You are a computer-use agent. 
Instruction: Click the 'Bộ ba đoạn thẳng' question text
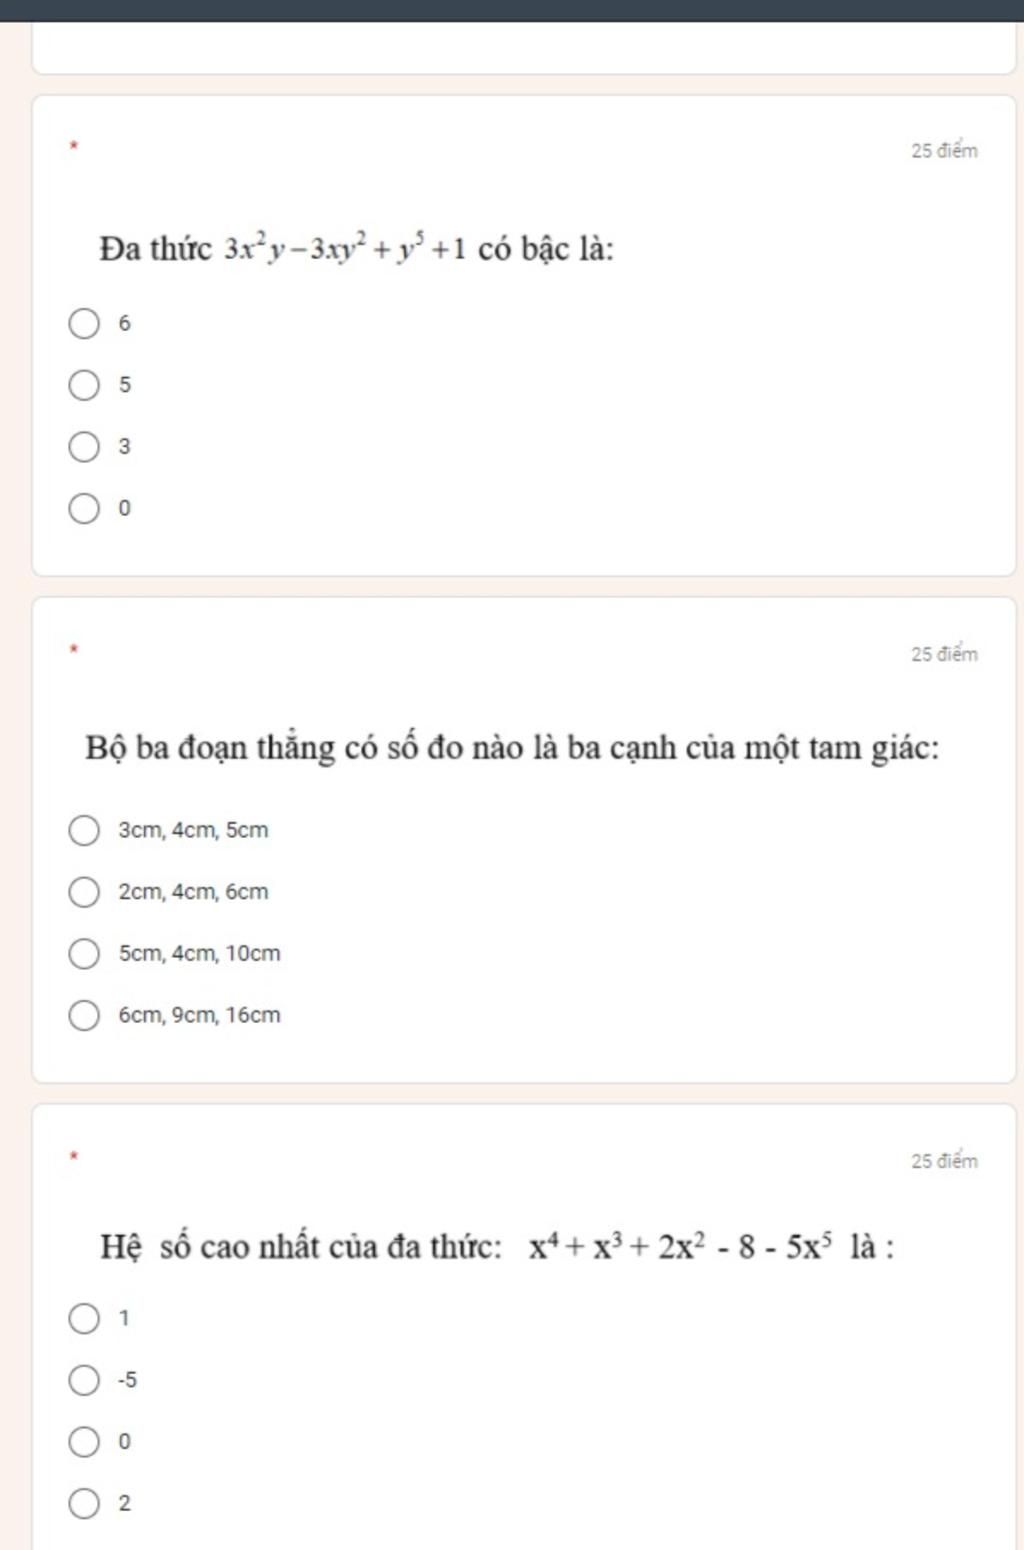tap(512, 747)
